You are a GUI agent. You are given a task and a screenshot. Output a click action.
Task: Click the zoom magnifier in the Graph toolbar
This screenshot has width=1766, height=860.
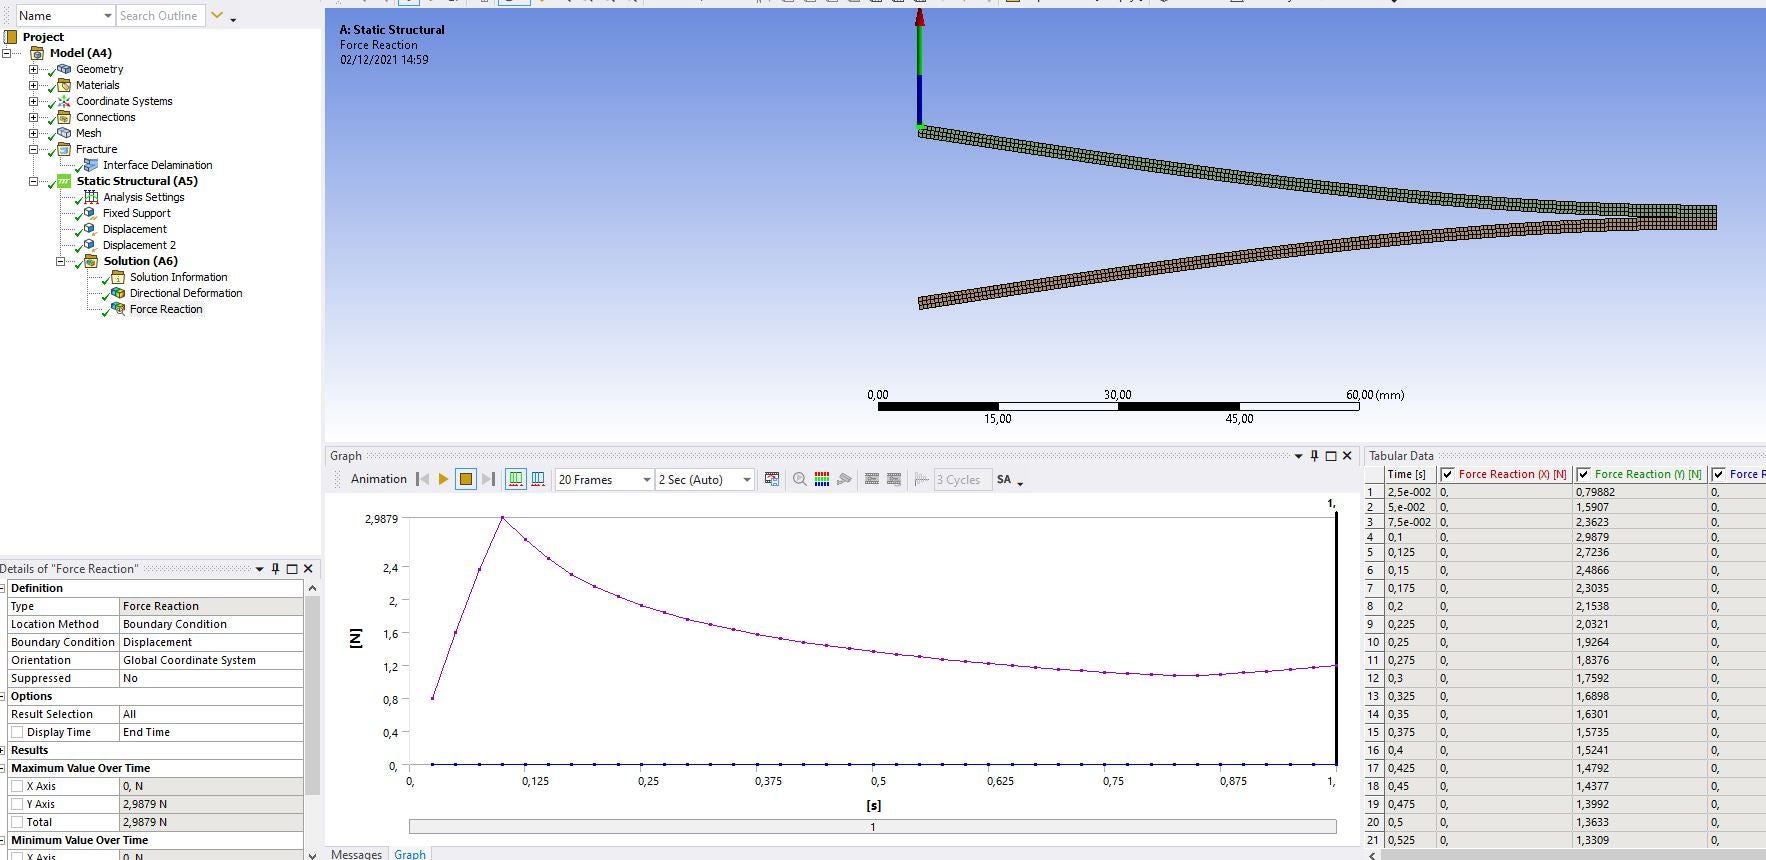point(800,479)
